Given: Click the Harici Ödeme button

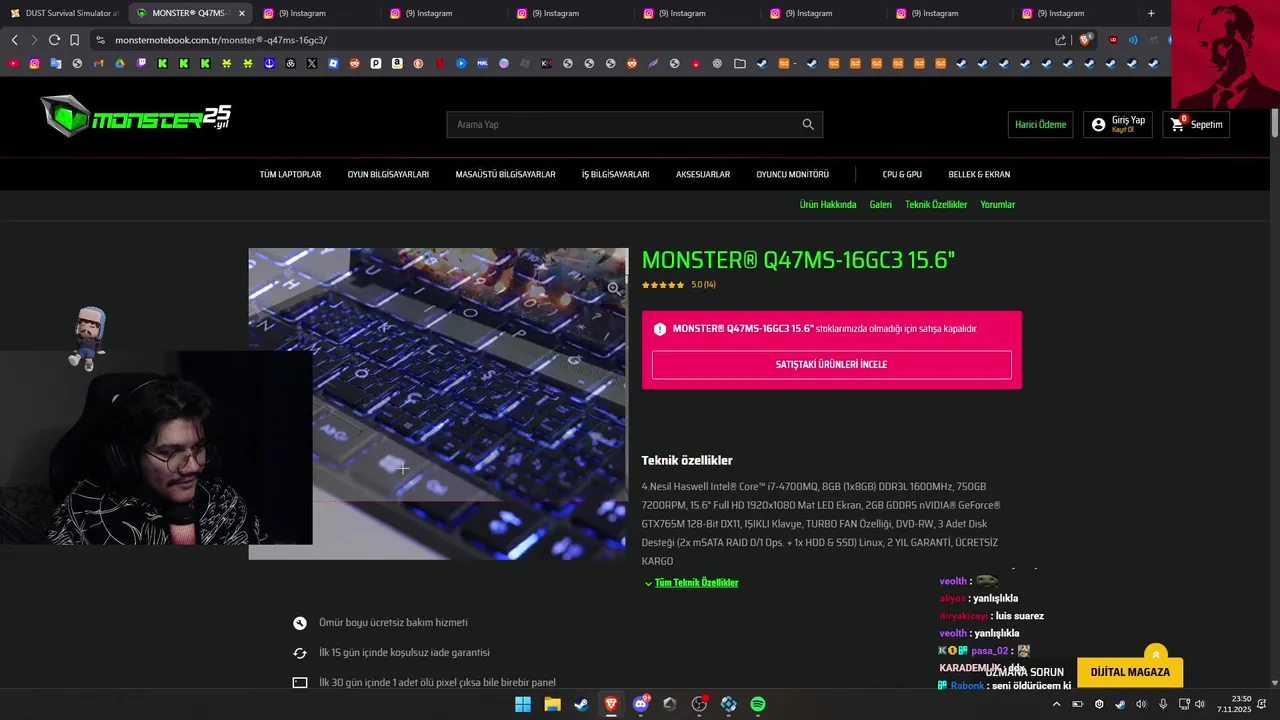Looking at the screenshot, I should click(1040, 124).
